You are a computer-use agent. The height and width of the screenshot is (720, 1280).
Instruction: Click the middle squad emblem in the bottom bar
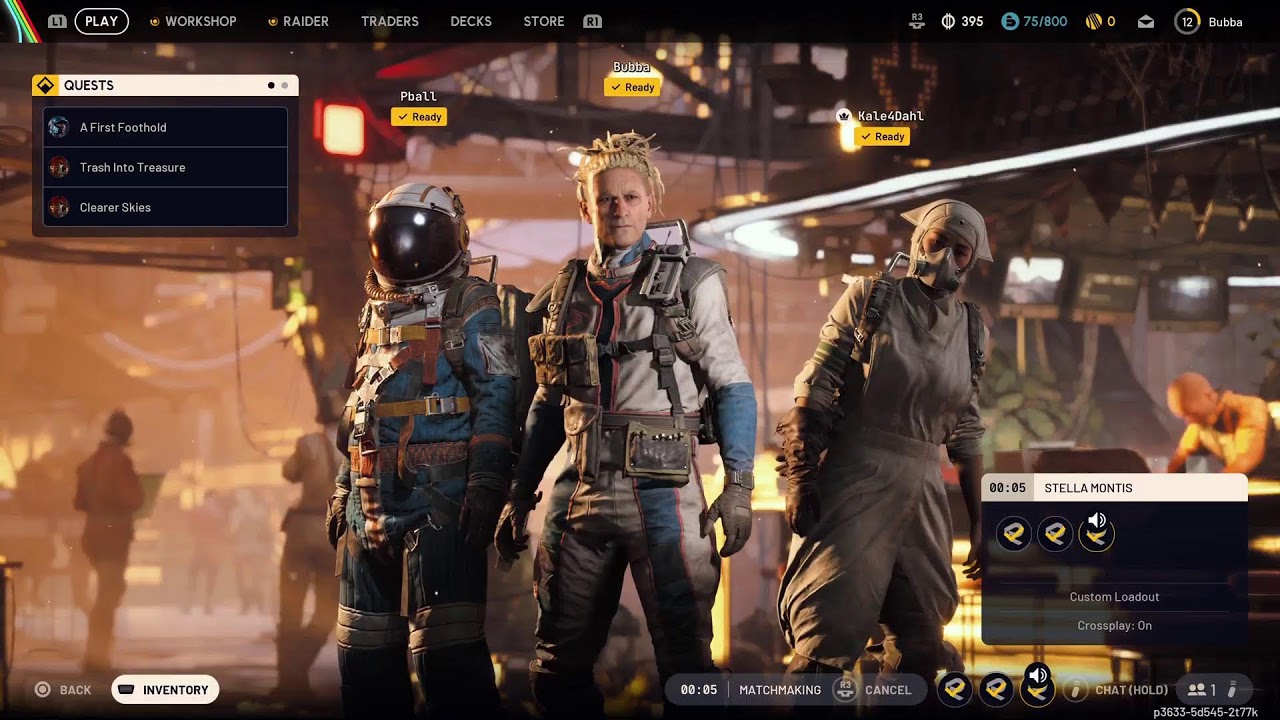click(x=995, y=689)
